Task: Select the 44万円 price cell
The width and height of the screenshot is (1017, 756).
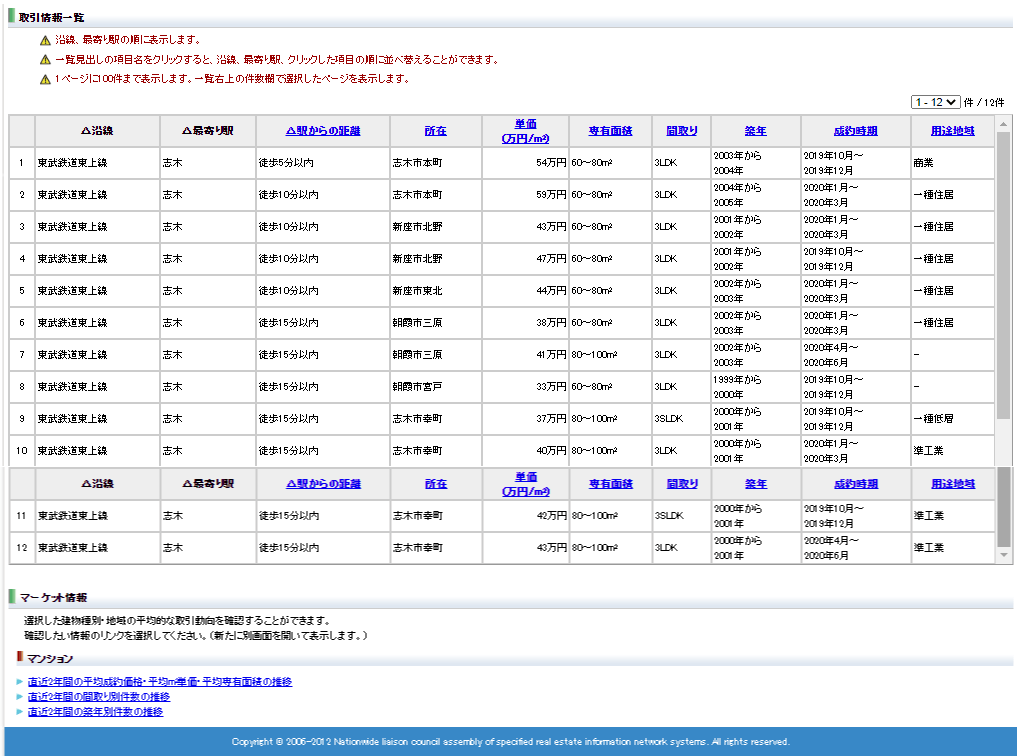Action: 525,290
